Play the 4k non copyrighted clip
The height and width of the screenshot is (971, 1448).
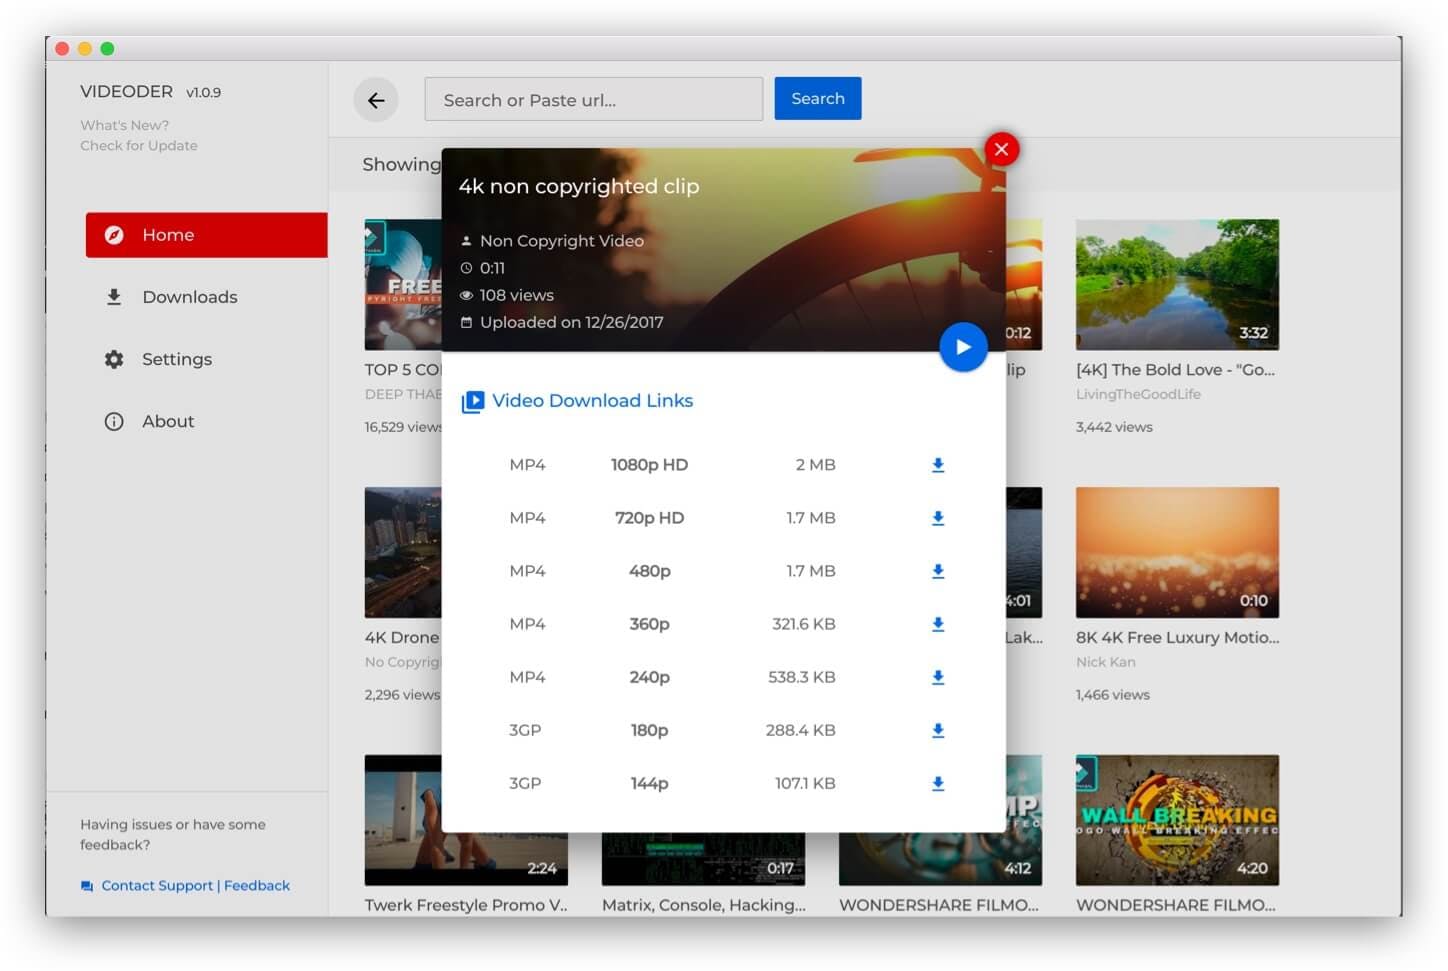point(963,347)
